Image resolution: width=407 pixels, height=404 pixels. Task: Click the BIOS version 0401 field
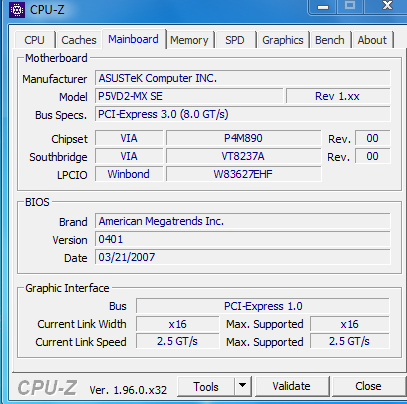243,239
